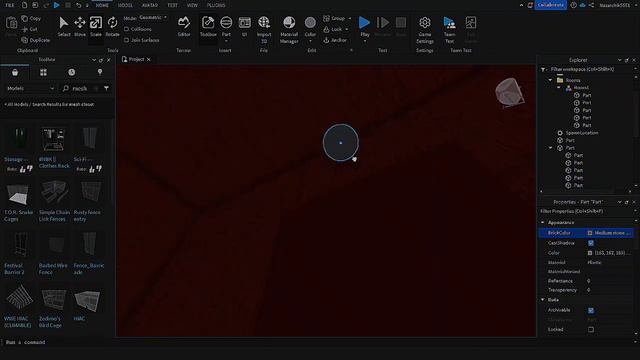Insert a Part from the ribbon
Screen dimensions: 640x360
(x=226, y=25)
